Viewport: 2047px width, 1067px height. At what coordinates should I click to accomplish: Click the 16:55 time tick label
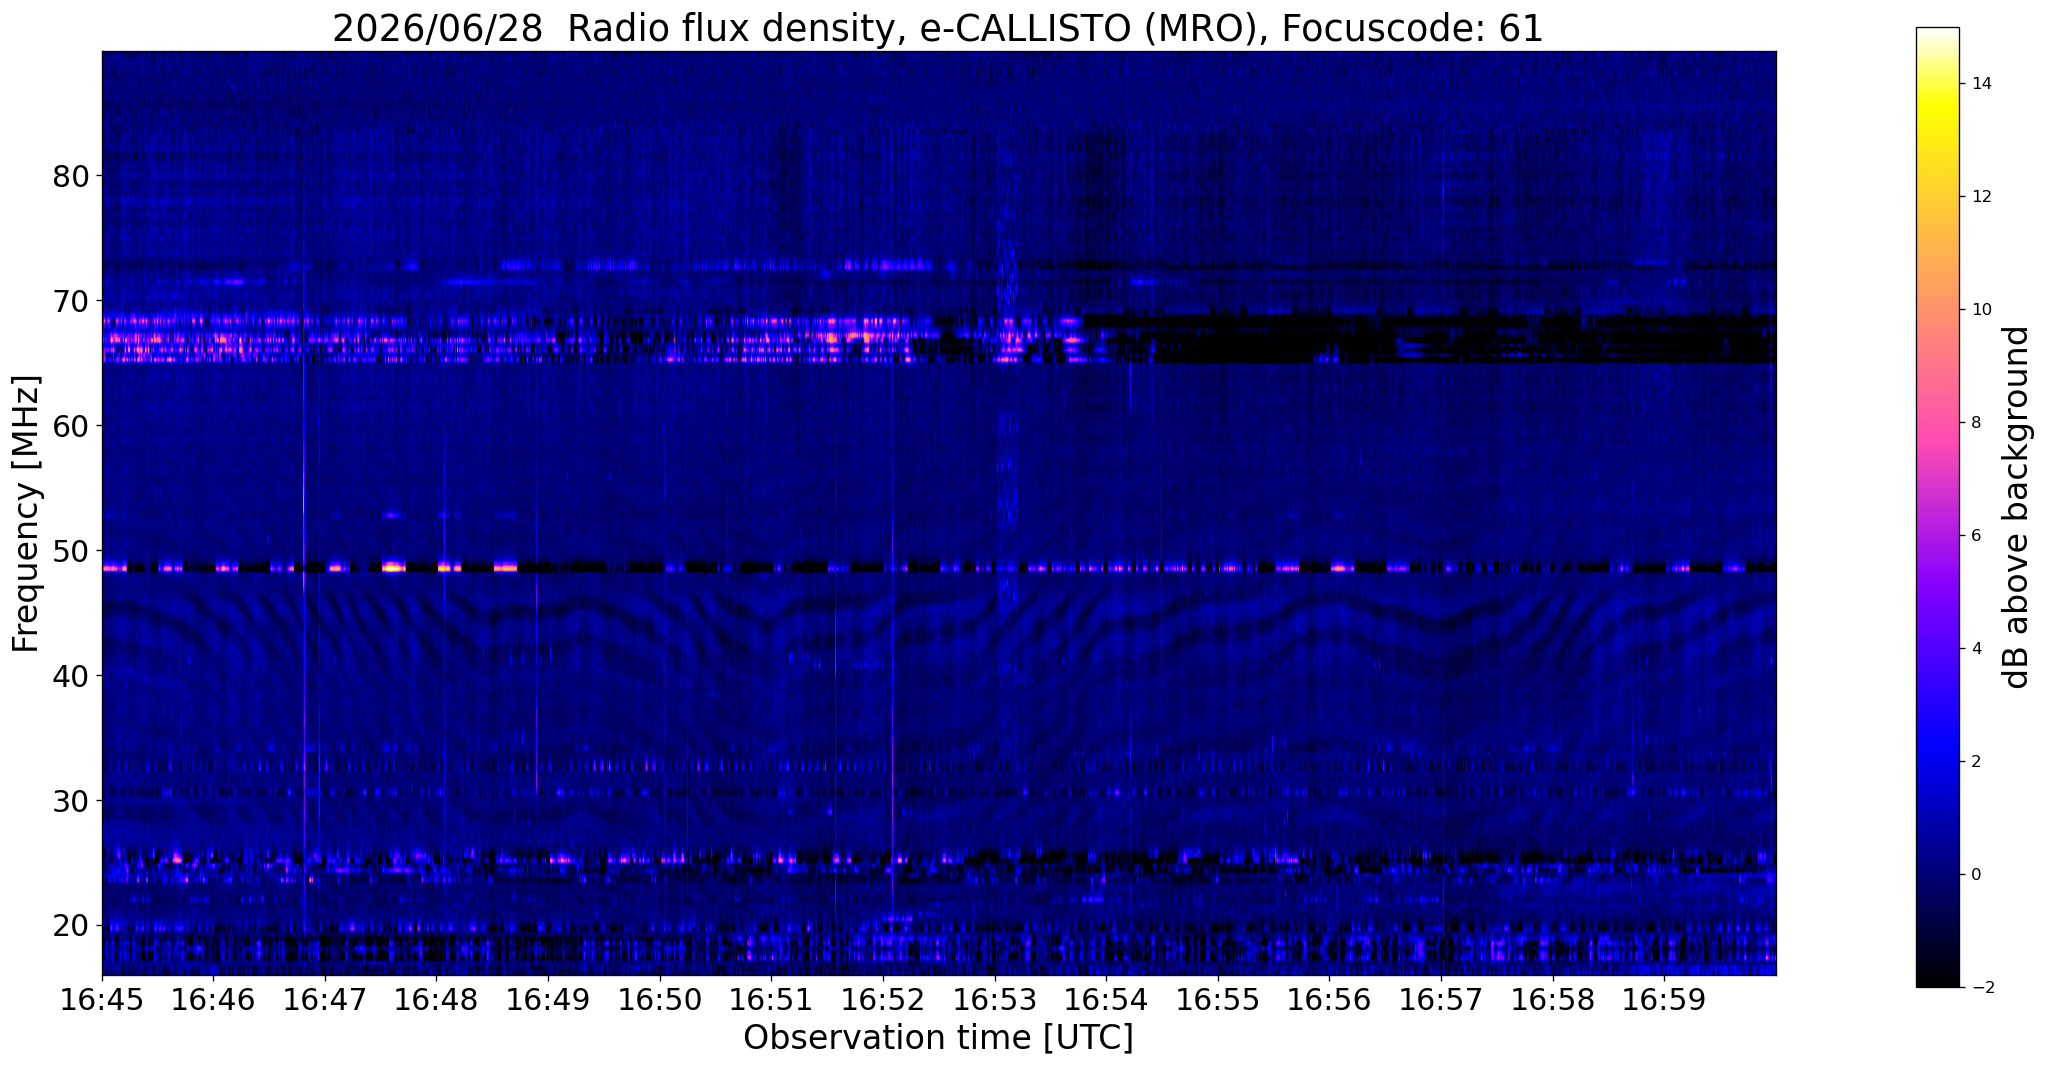(x=1218, y=998)
